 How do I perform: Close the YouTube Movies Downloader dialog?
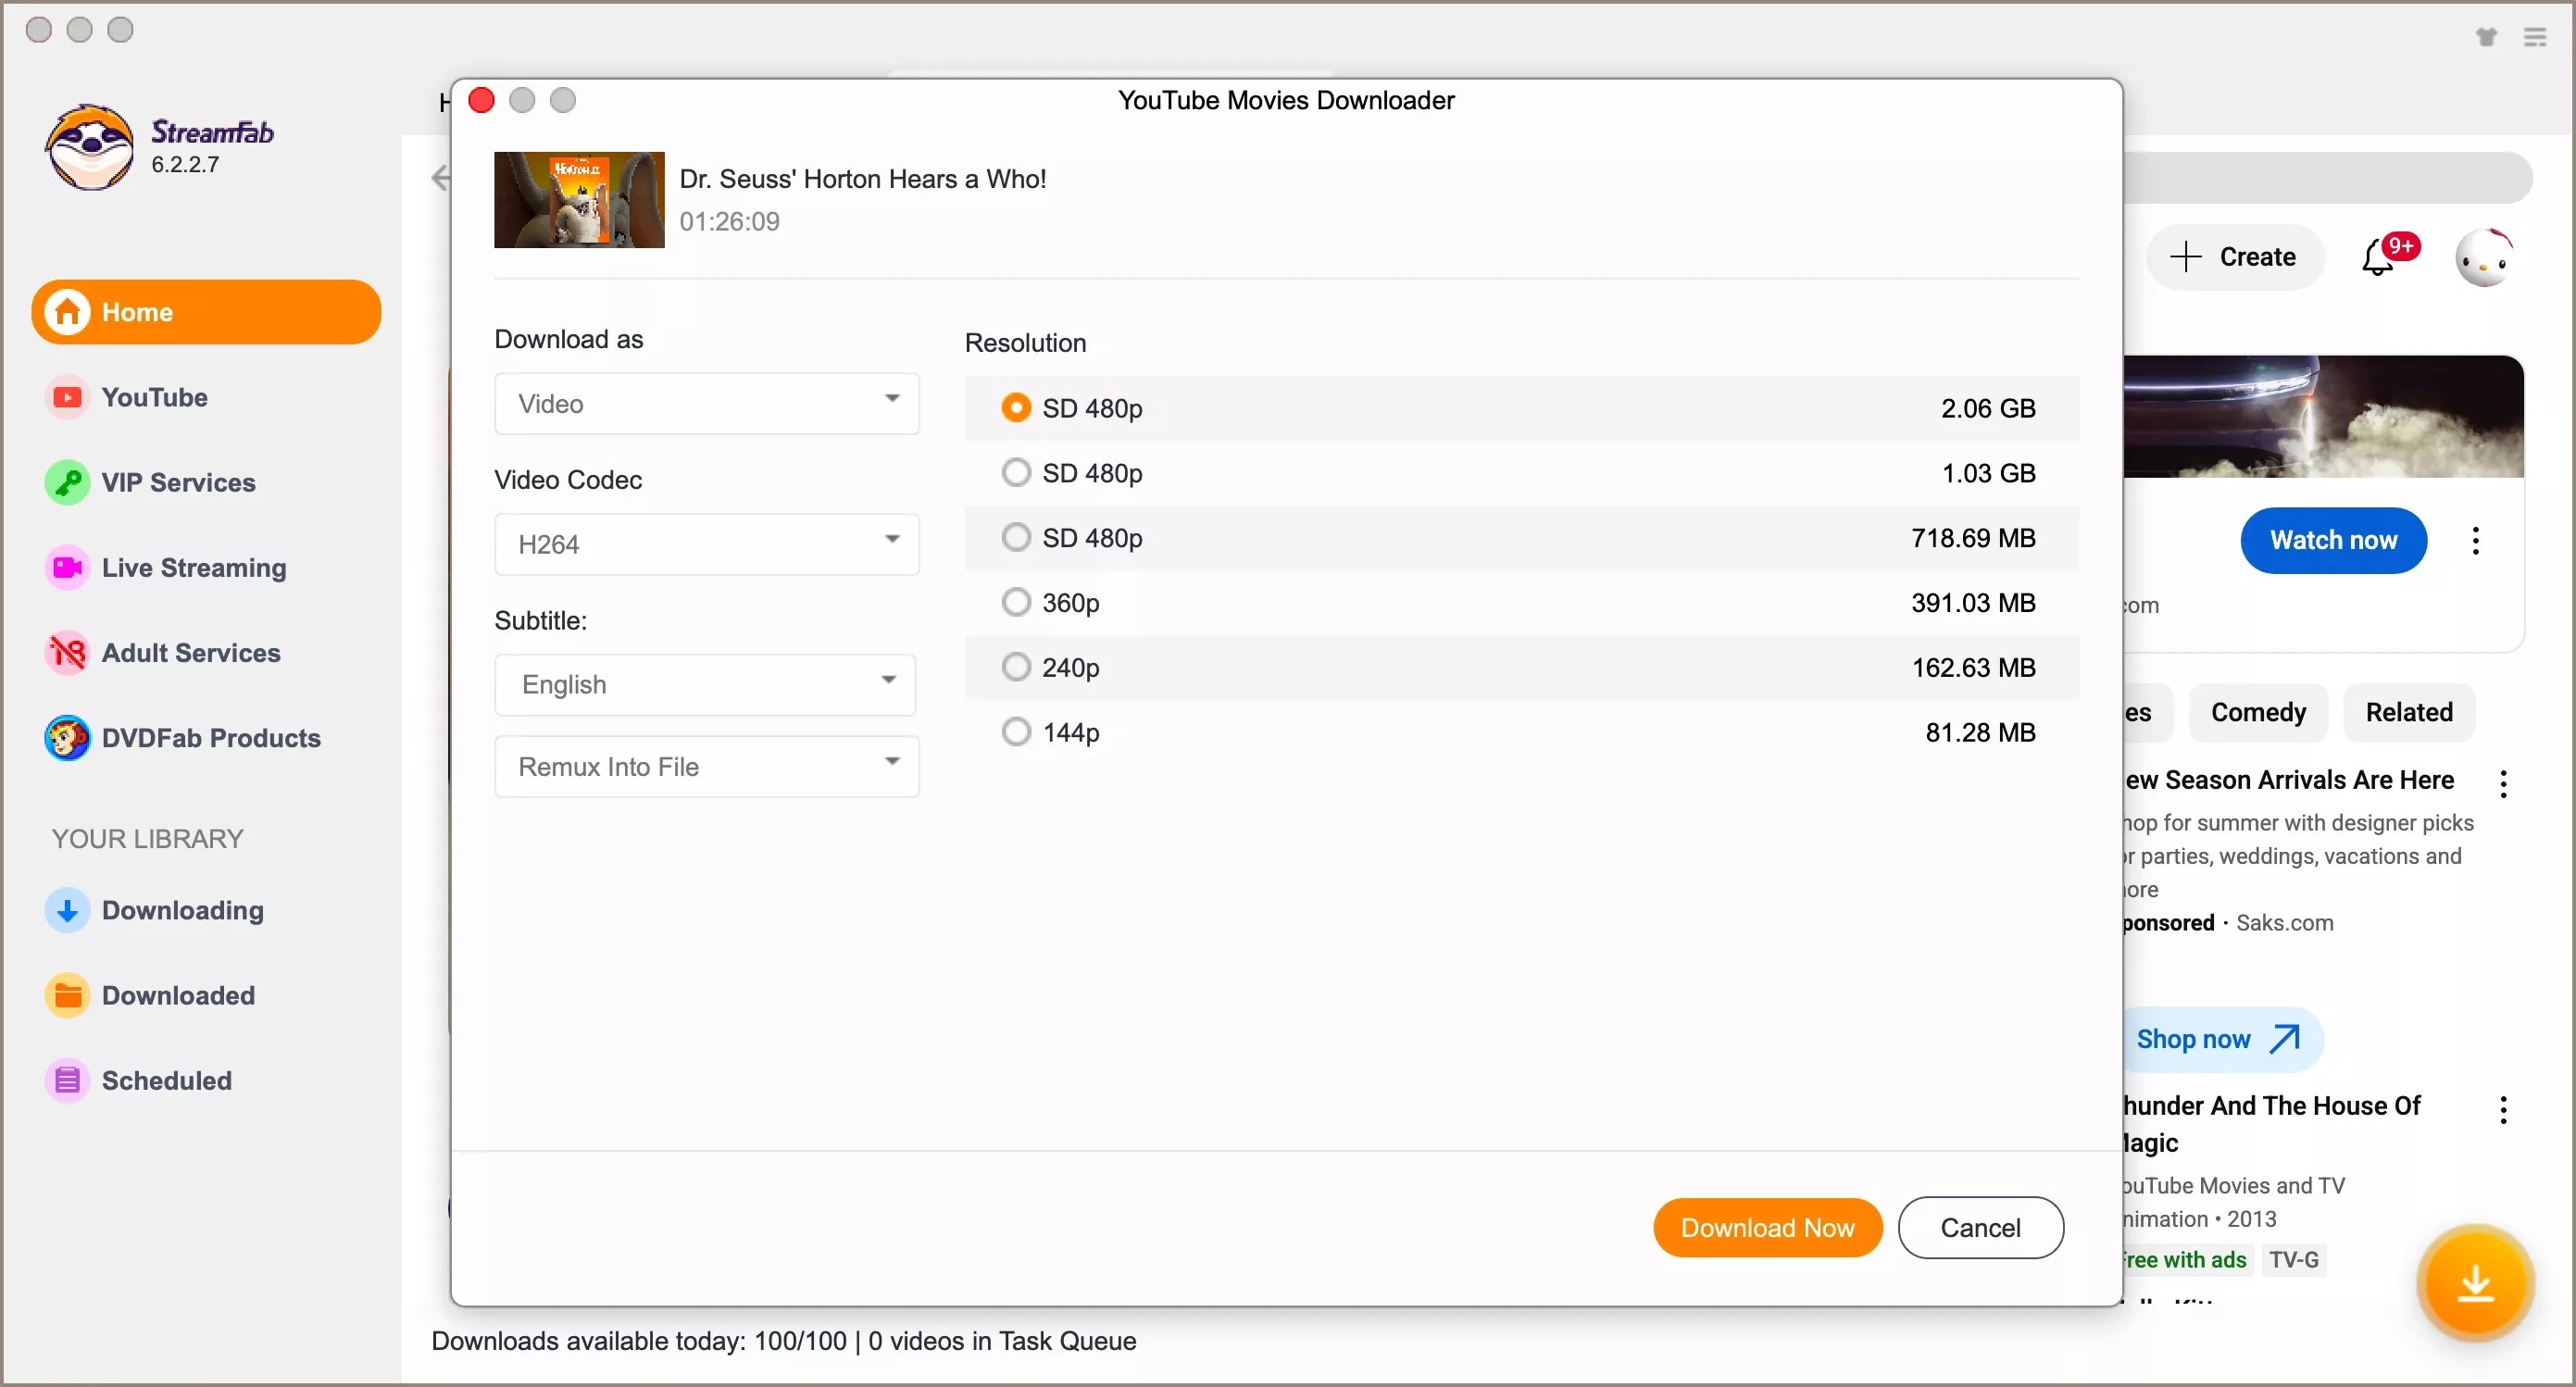pyautogui.click(x=481, y=100)
